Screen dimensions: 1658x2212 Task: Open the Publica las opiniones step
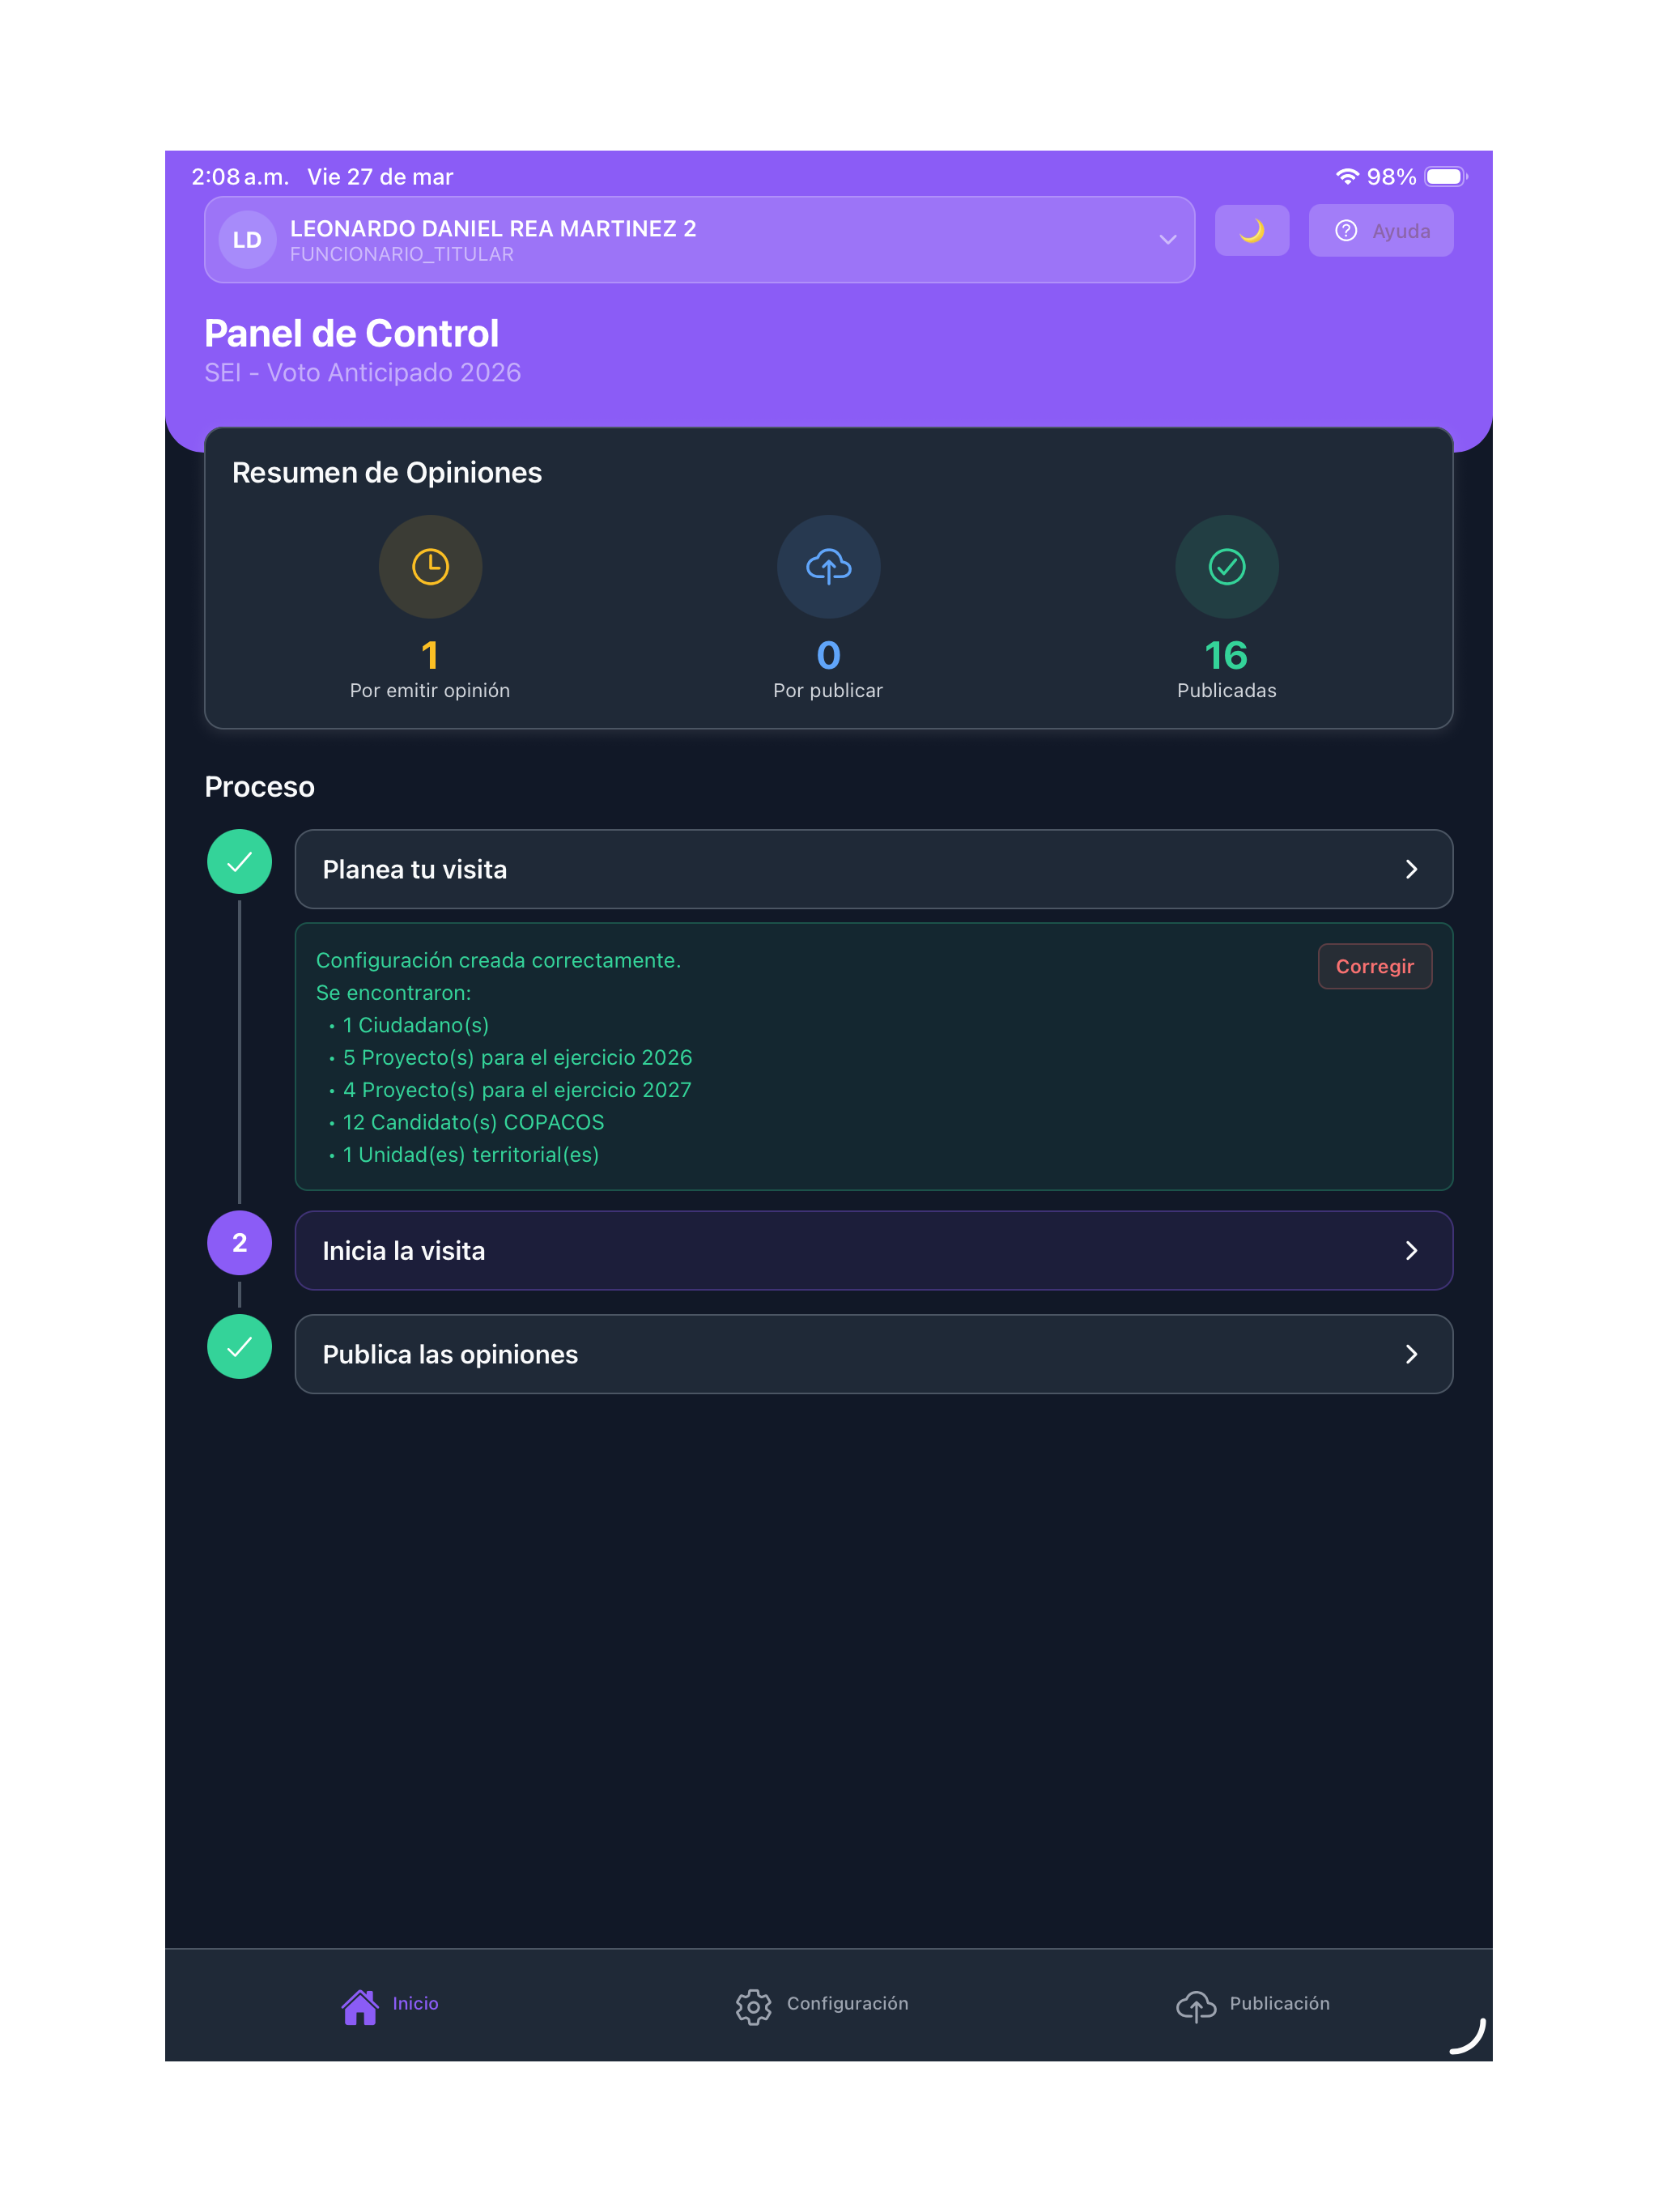[x=873, y=1354]
